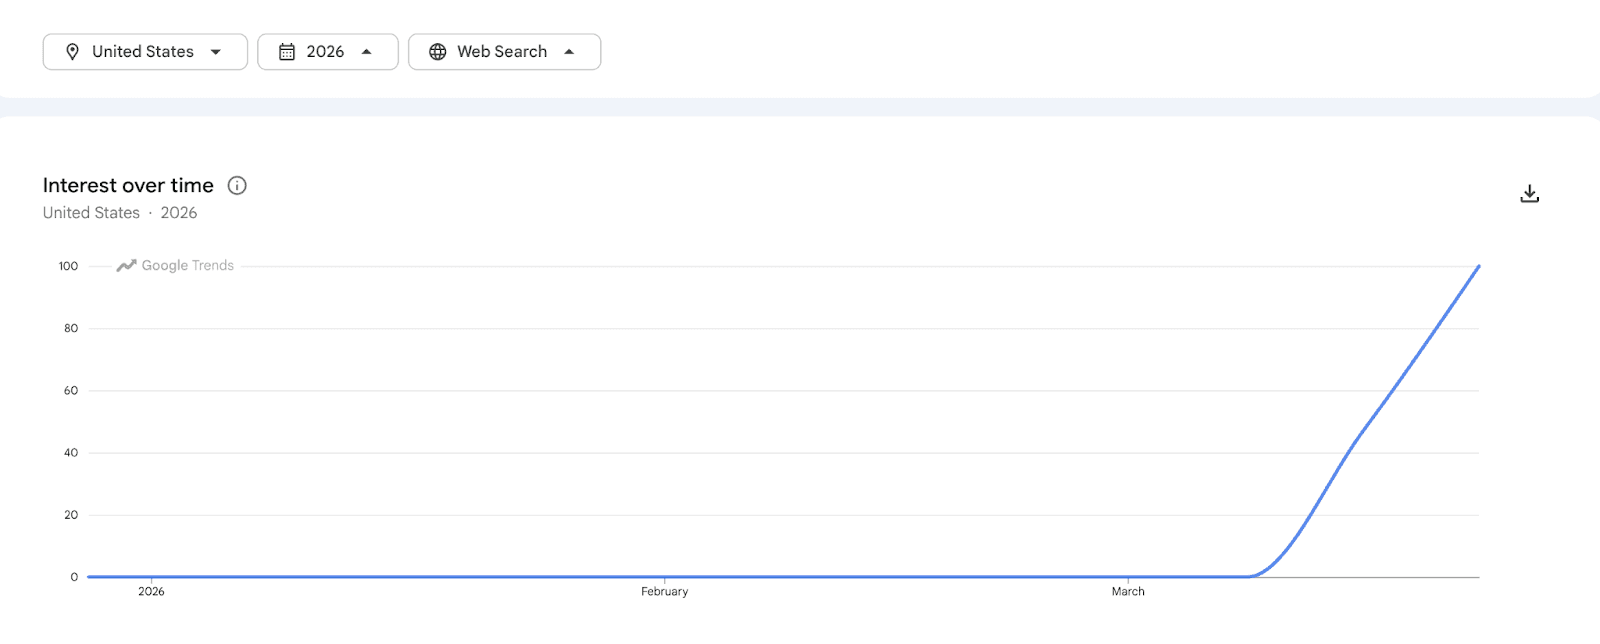The image size is (1600, 644).
Task: Click the March label on the time axis
Action: 1128,592
